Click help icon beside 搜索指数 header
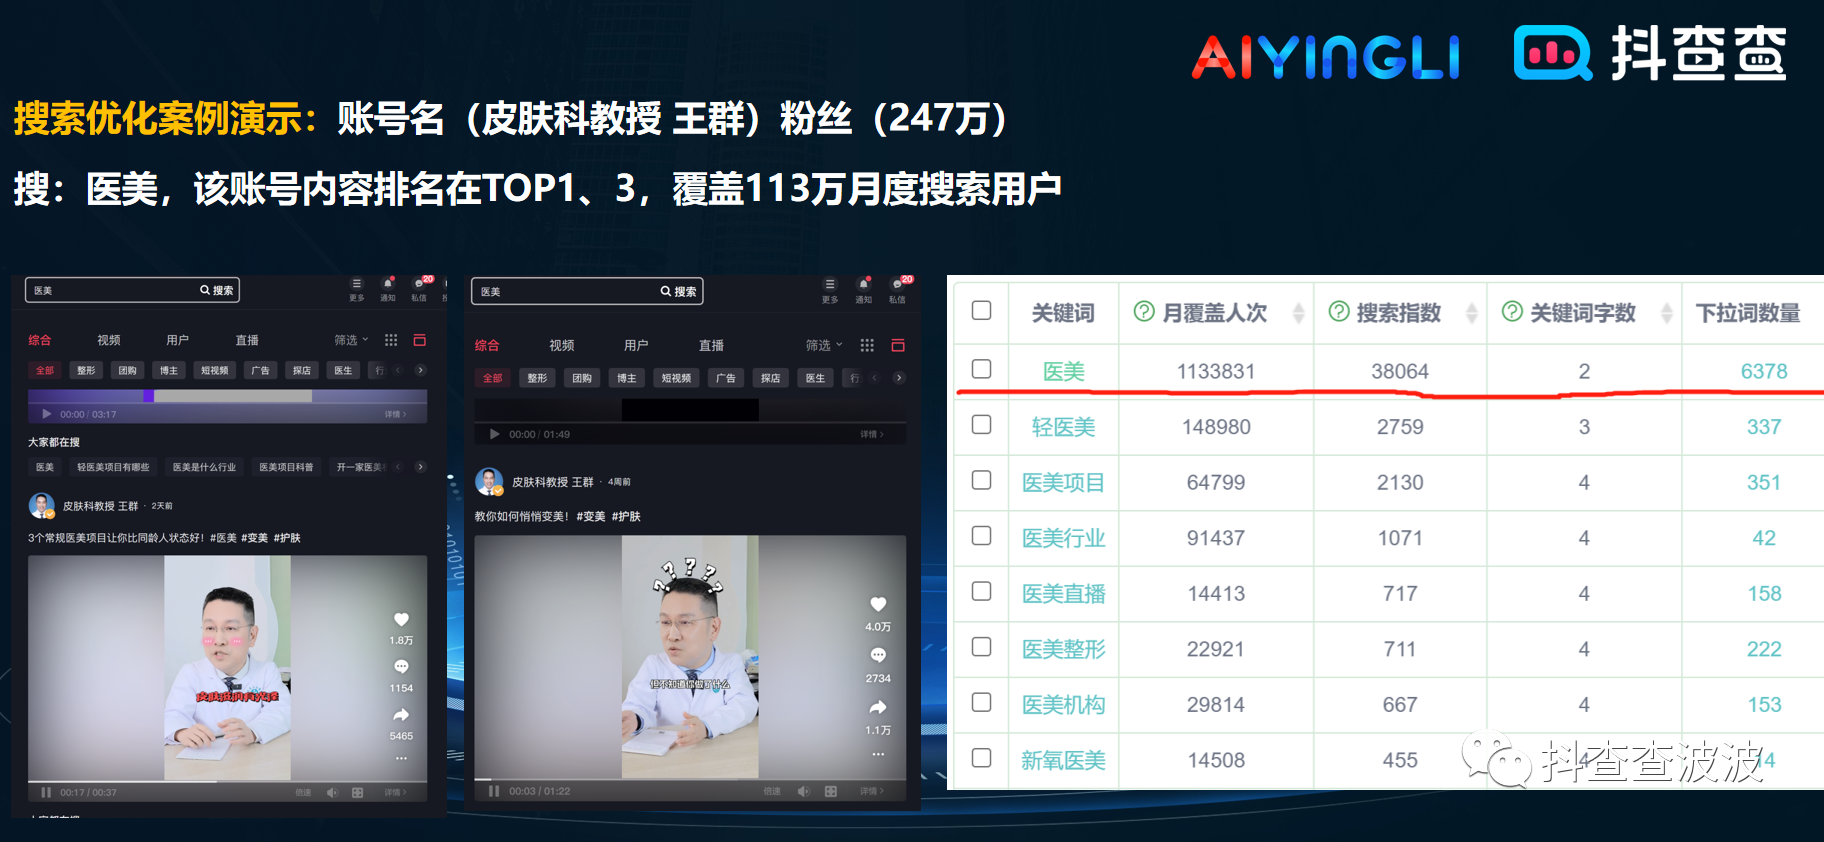 (1339, 312)
